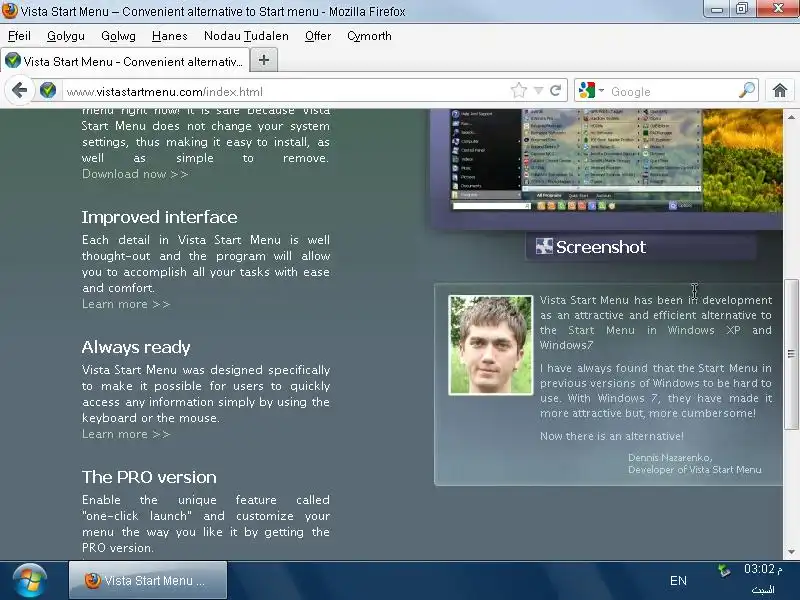The height and width of the screenshot is (600, 800).
Task: Click the scrollbar up arrow
Action: click(x=791, y=117)
